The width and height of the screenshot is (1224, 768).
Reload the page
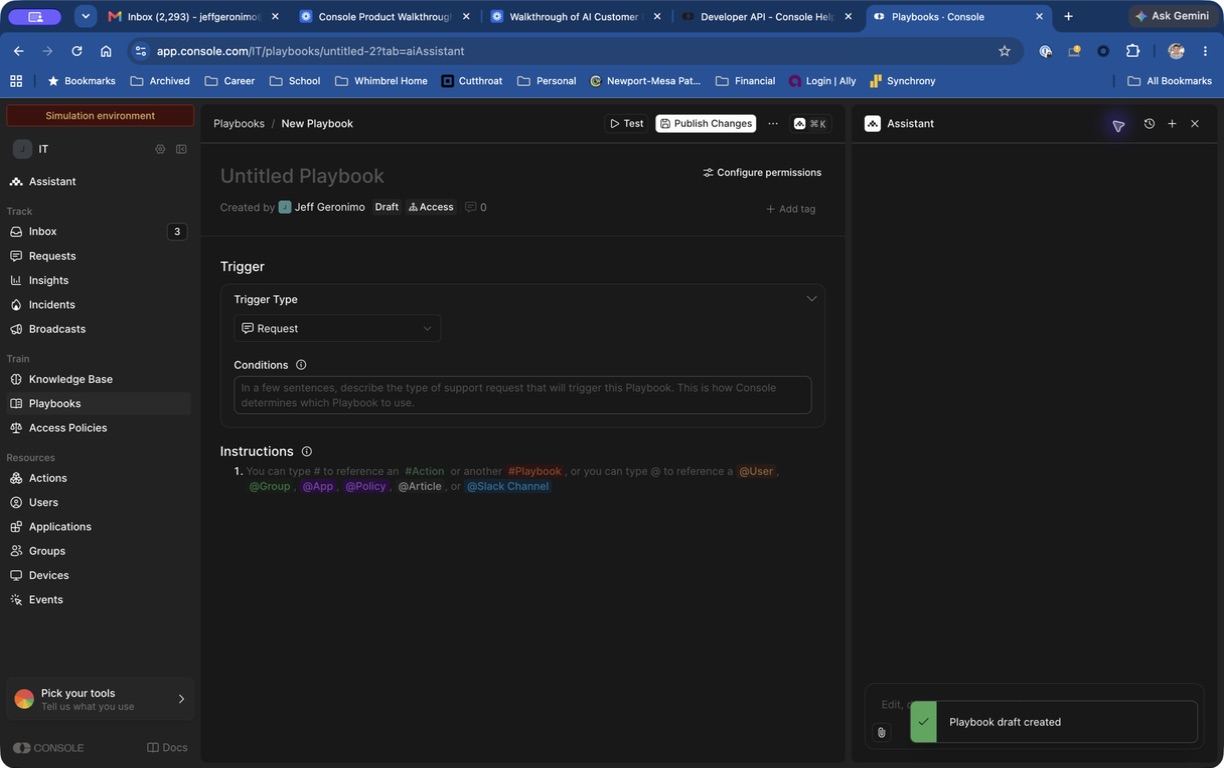coord(76,51)
